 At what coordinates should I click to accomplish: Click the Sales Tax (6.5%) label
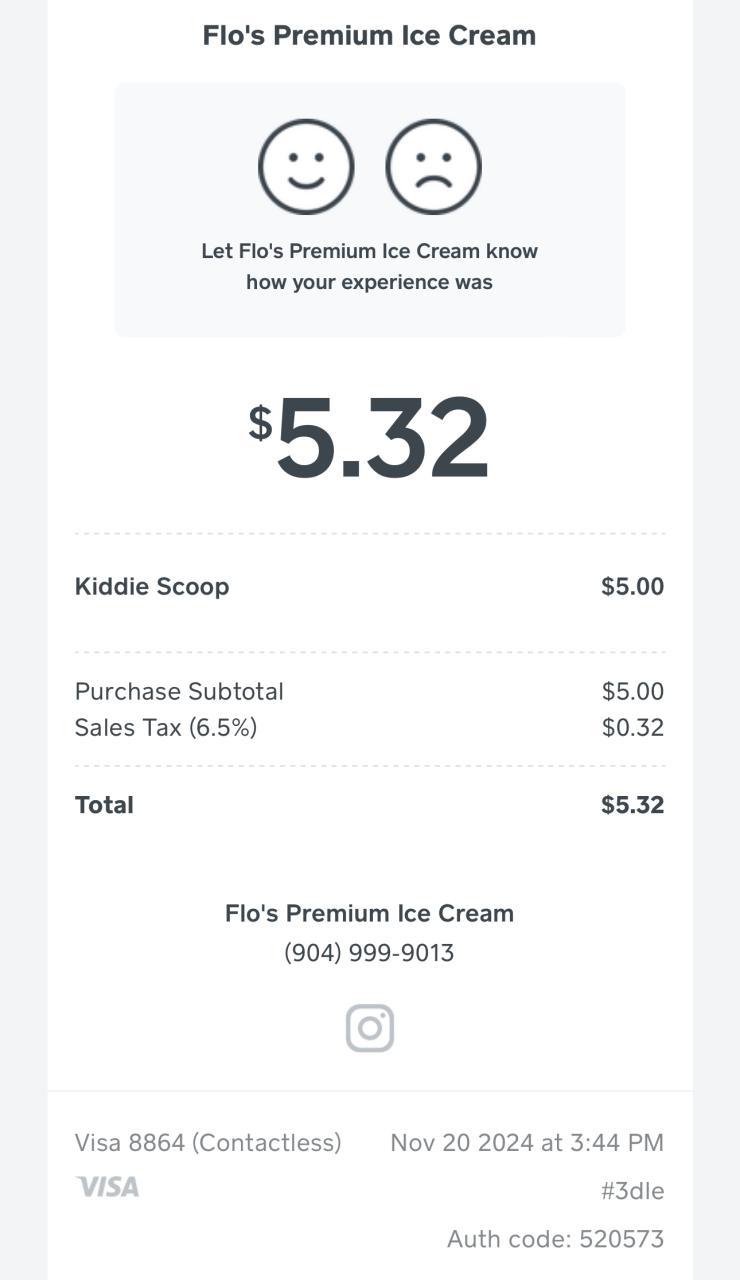166,727
